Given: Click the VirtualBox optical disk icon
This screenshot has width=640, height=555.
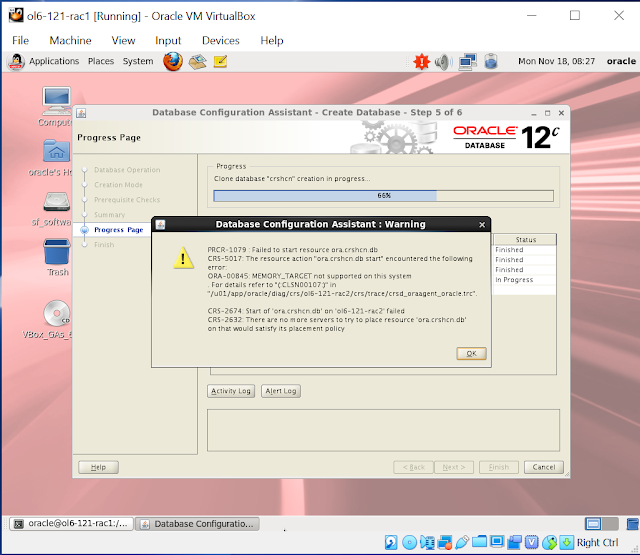Looking at the screenshot, I should 409,542.
